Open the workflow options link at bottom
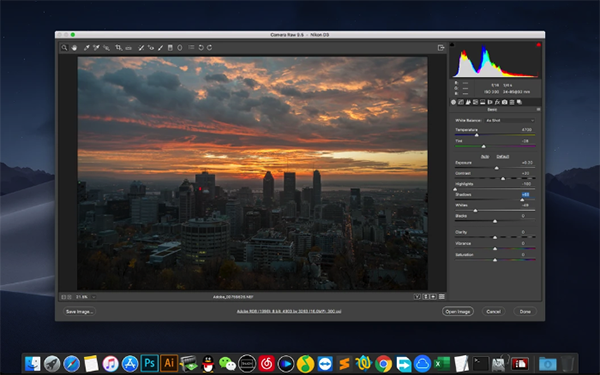 coord(289,311)
